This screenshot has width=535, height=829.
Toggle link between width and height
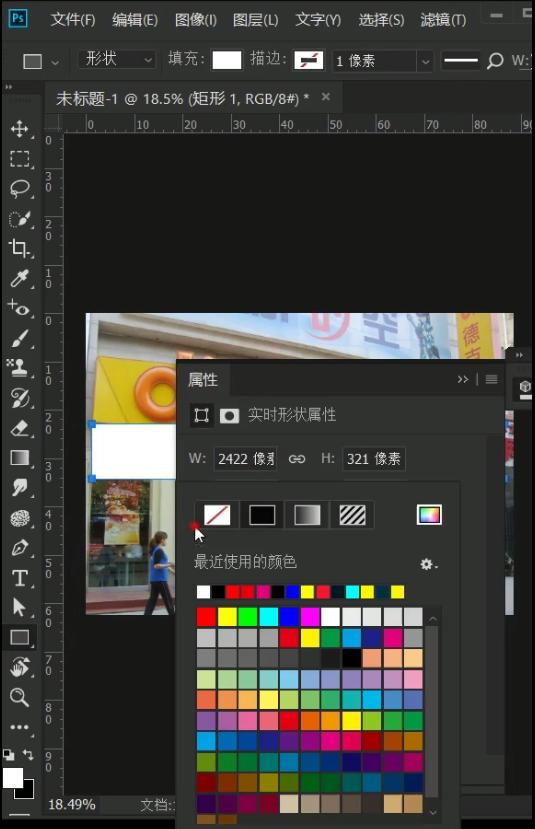297,459
